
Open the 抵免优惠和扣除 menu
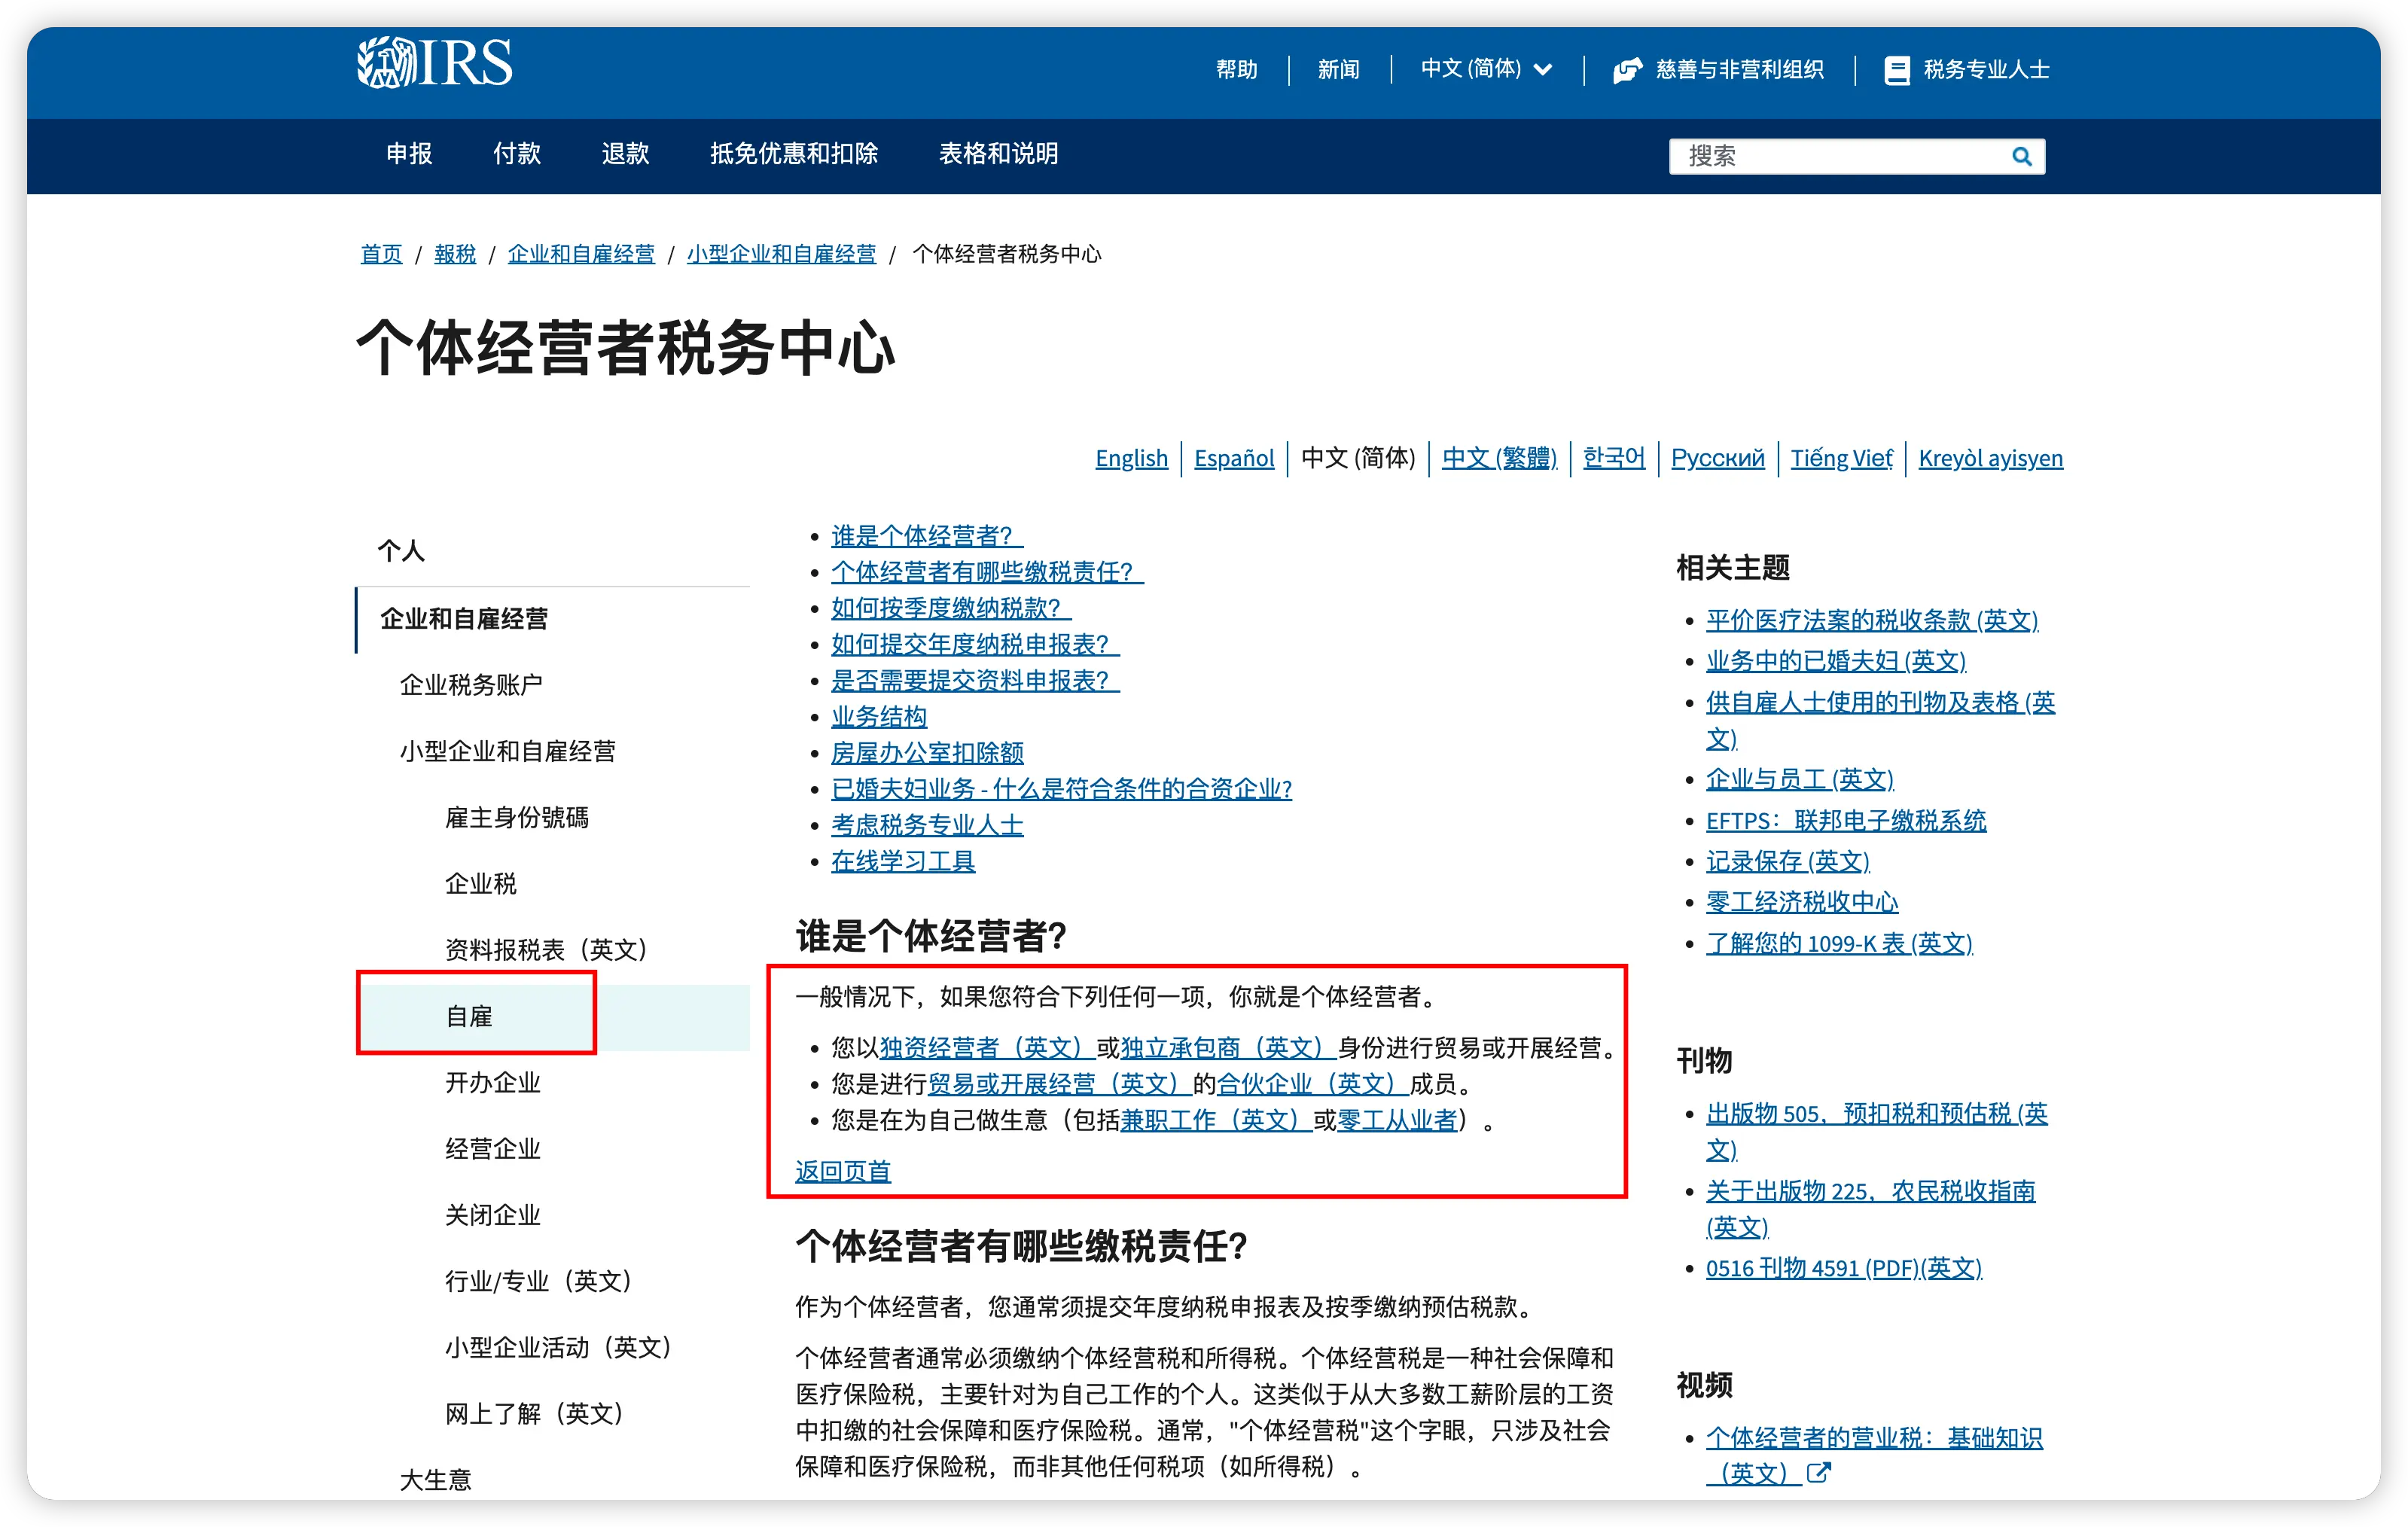click(793, 154)
